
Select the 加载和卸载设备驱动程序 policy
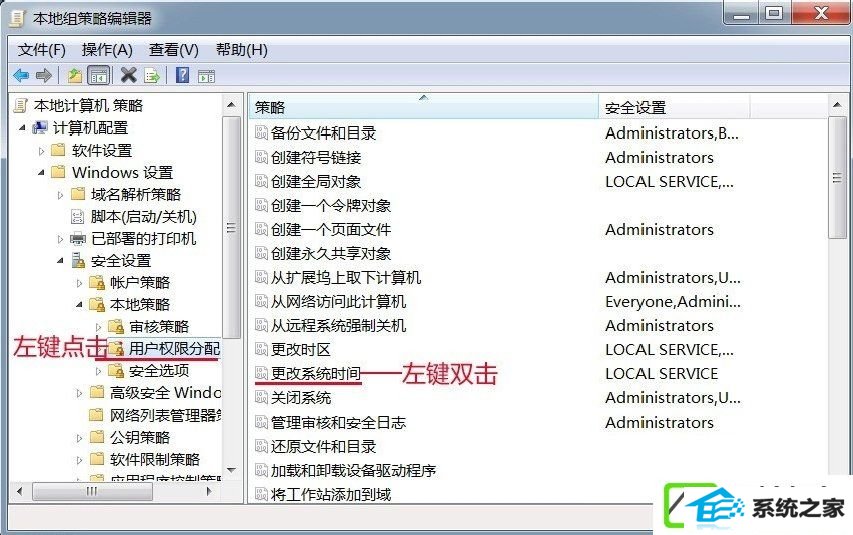[x=354, y=470]
